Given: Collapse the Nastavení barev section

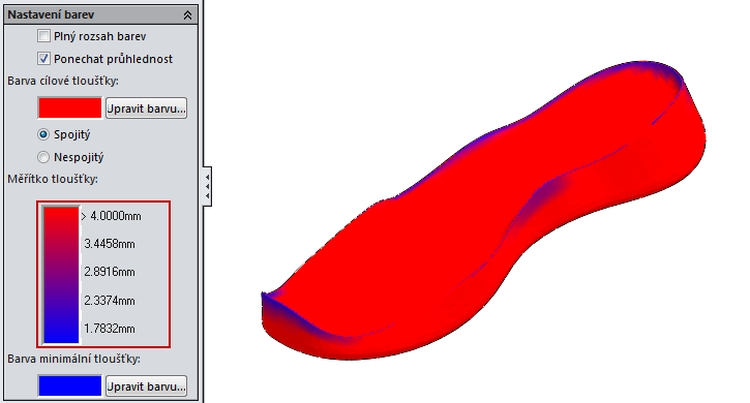Looking at the screenshot, I should click(x=188, y=15).
